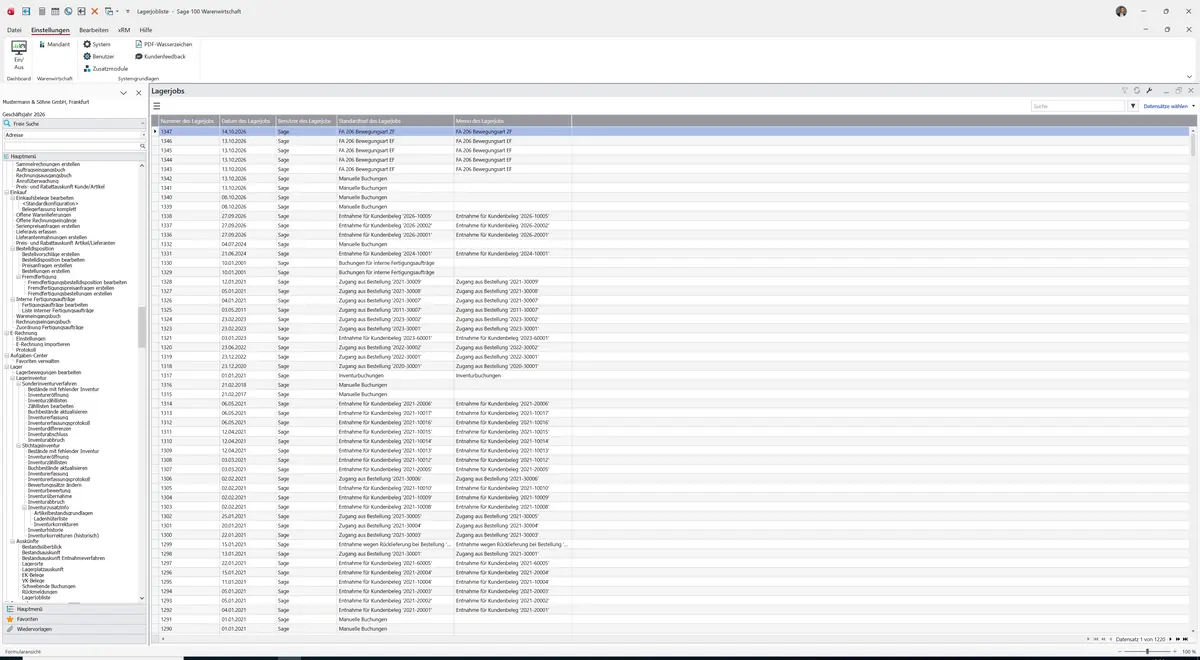This screenshot has height=660, width=1200.
Task: Open Bestandsübersicht in tree
Action: click(41, 547)
